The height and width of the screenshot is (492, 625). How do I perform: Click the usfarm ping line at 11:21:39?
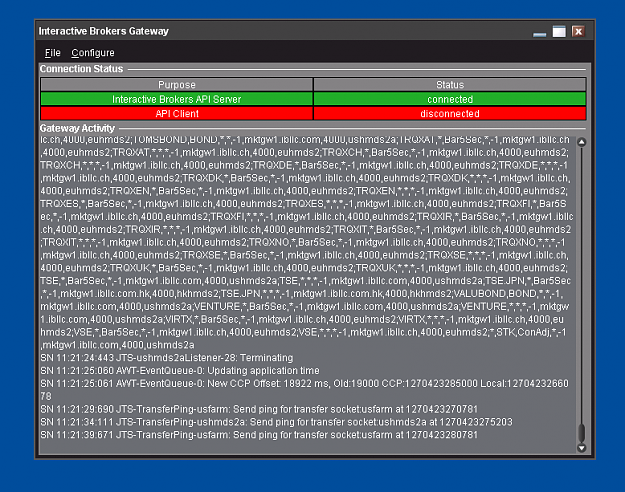tap(259, 435)
